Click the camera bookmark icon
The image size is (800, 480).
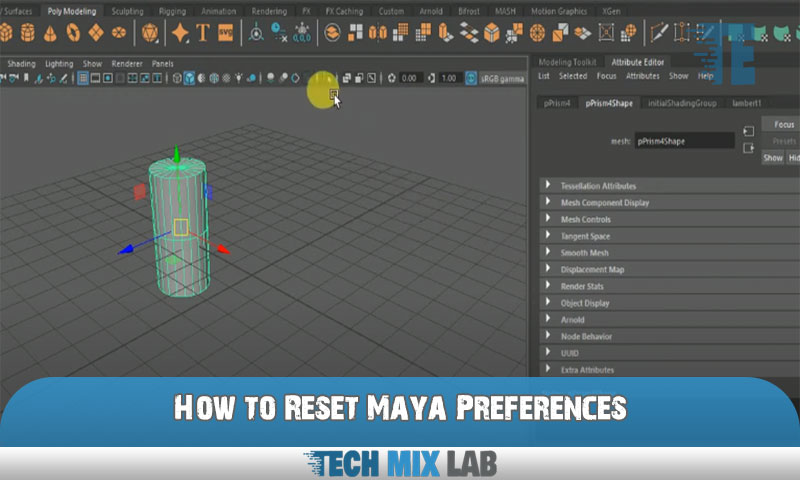[27, 78]
